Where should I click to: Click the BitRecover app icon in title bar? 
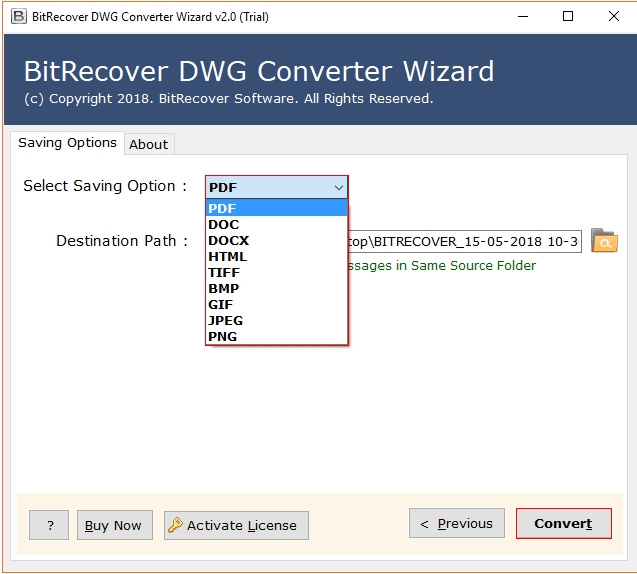[18, 17]
